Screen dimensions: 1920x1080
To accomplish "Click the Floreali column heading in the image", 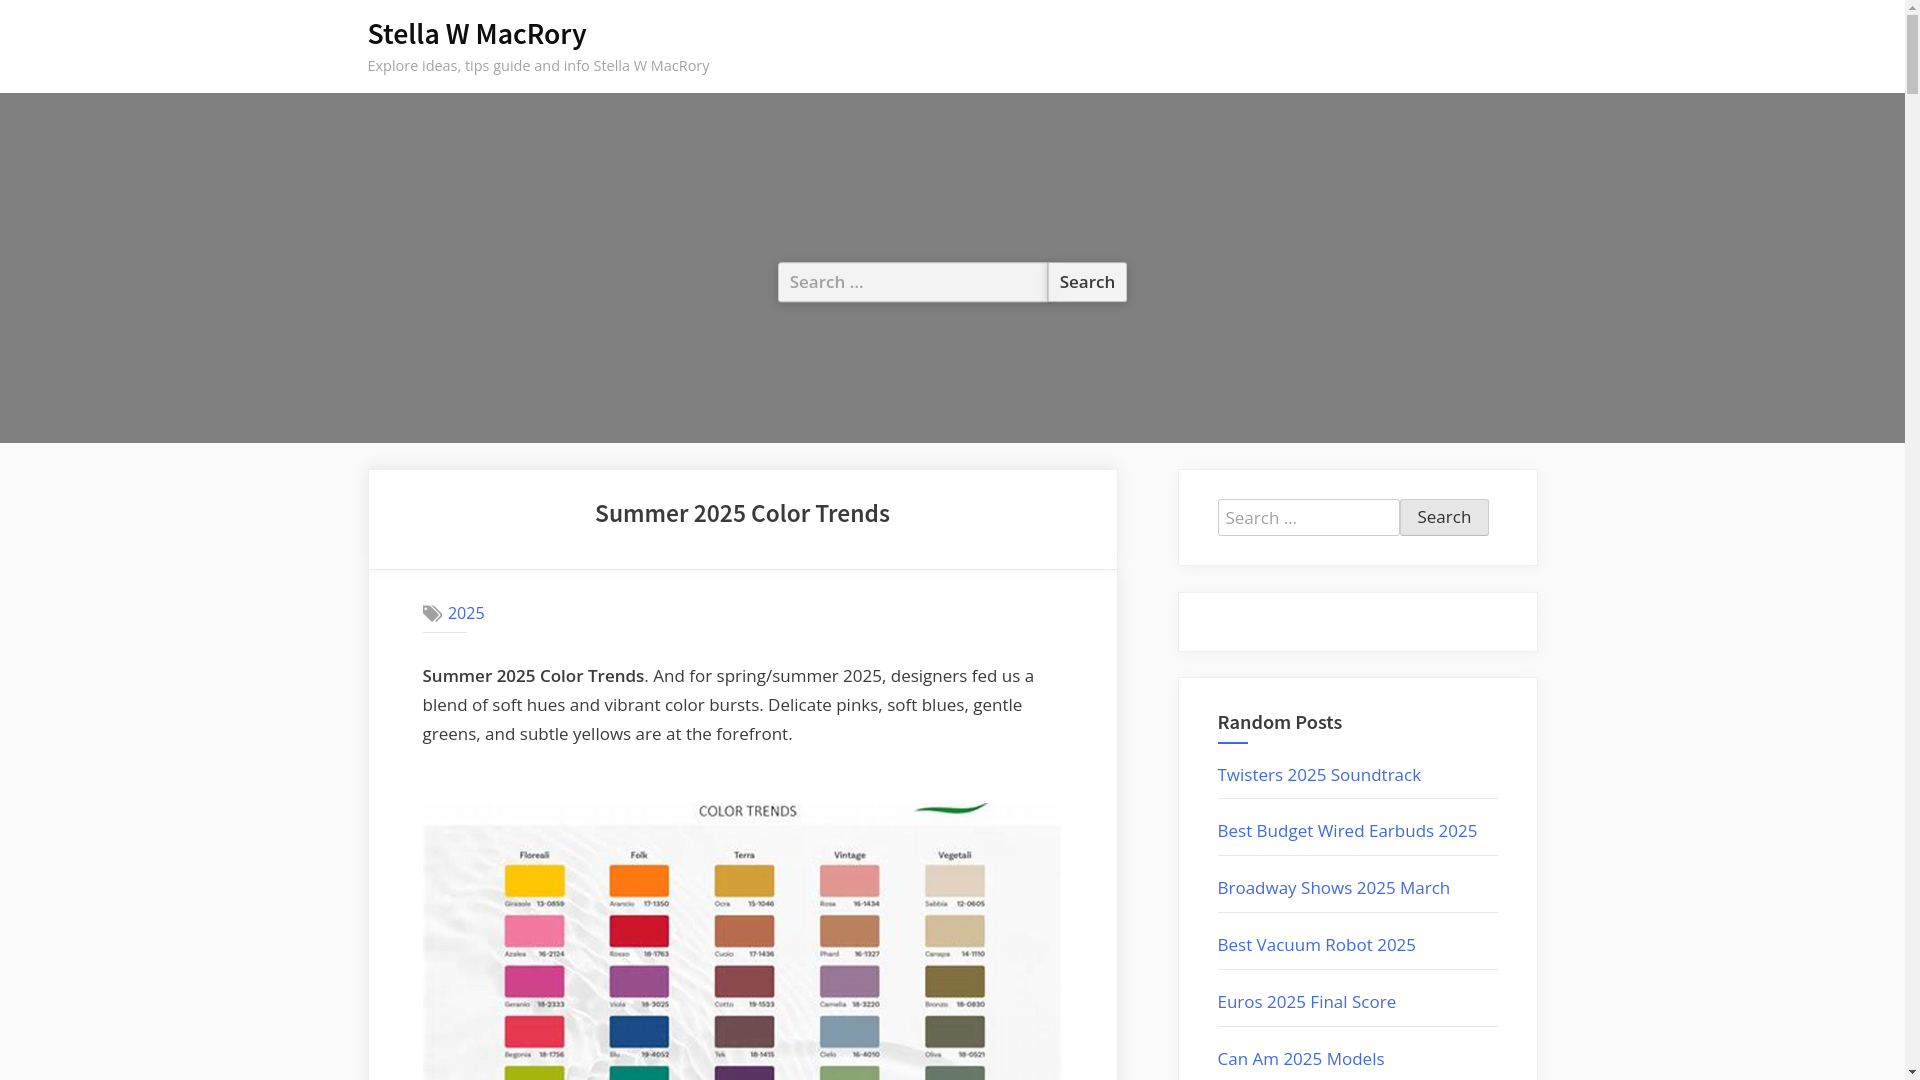I will (534, 855).
